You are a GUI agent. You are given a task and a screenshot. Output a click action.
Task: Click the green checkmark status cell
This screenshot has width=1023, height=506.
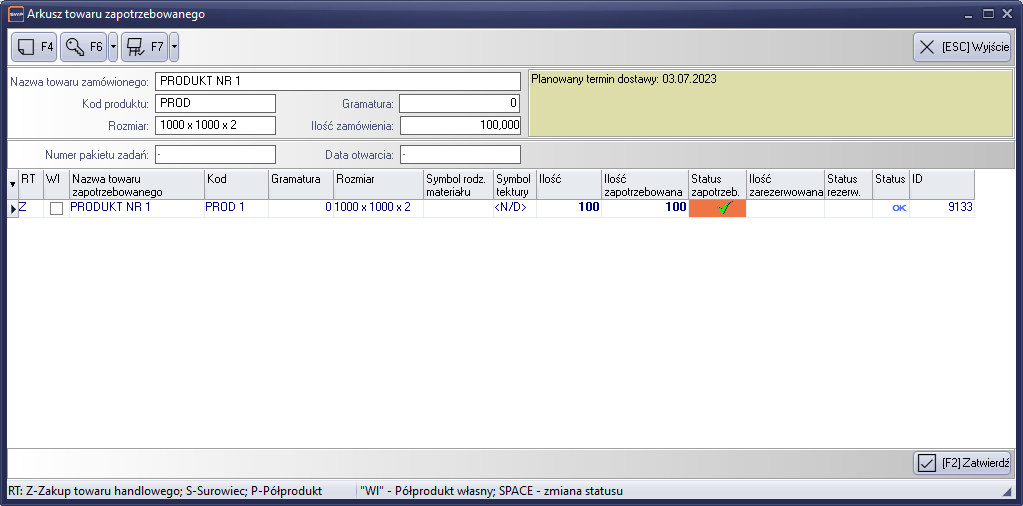[x=717, y=208]
